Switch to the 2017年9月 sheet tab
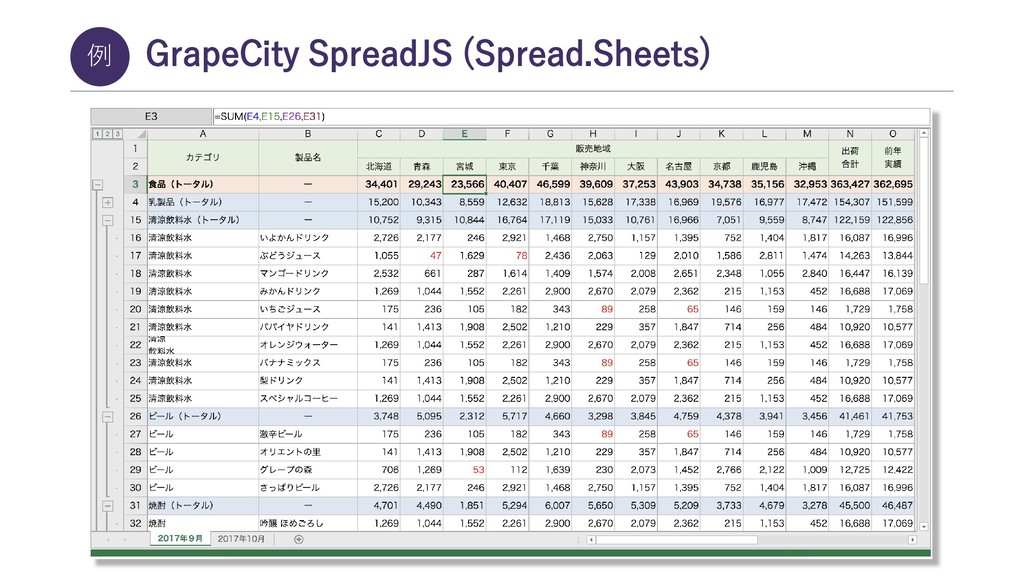The height and width of the screenshot is (576, 1024). coord(180,539)
